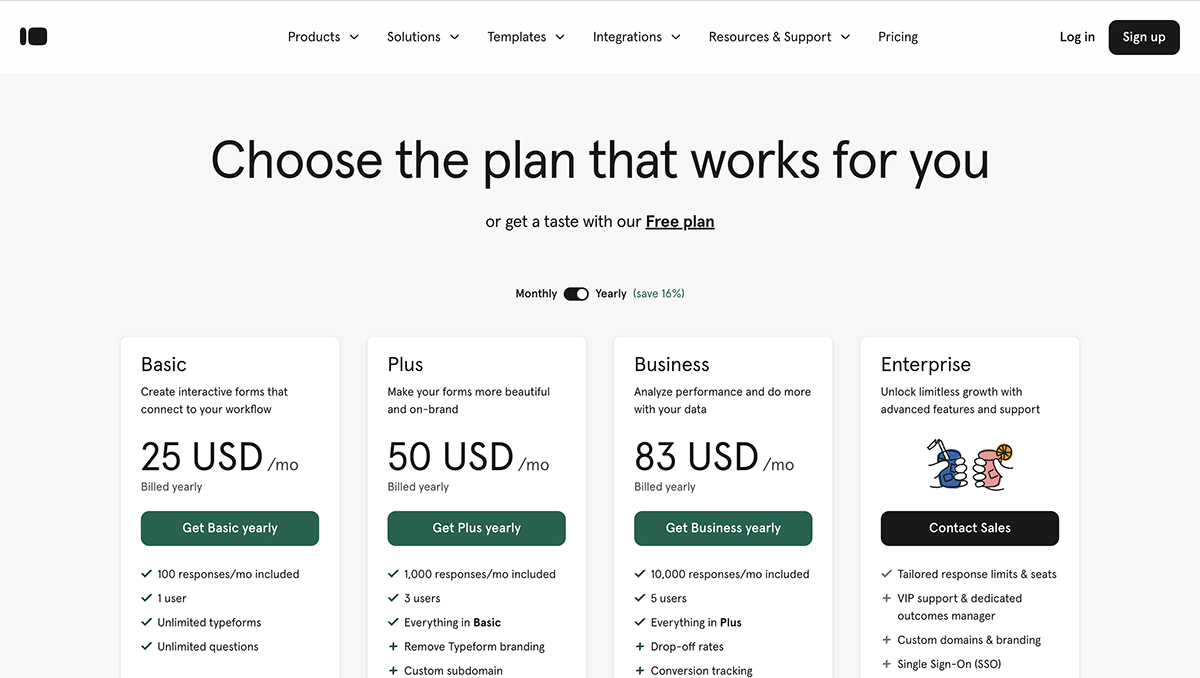Click plus icon beside Conversion tracking

(x=640, y=671)
